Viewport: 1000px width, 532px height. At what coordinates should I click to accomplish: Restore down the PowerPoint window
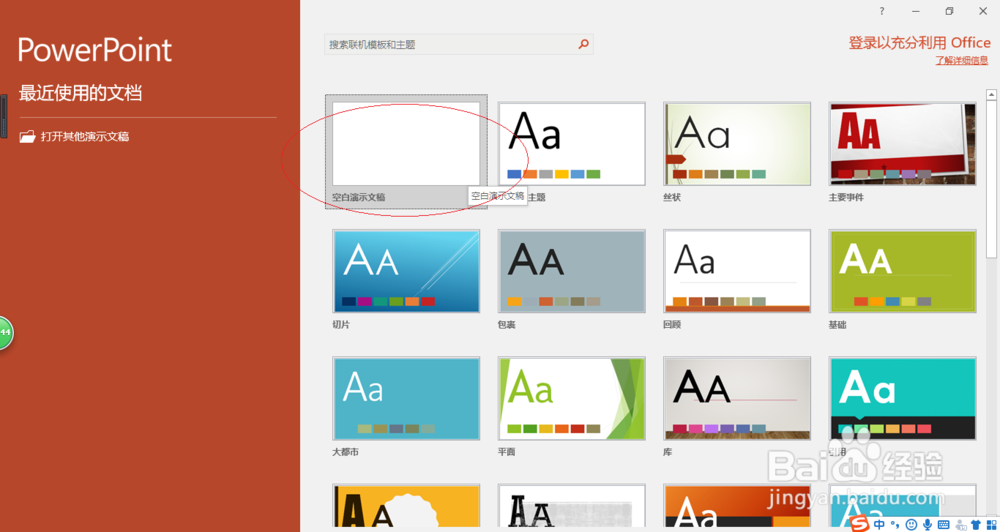[x=949, y=11]
